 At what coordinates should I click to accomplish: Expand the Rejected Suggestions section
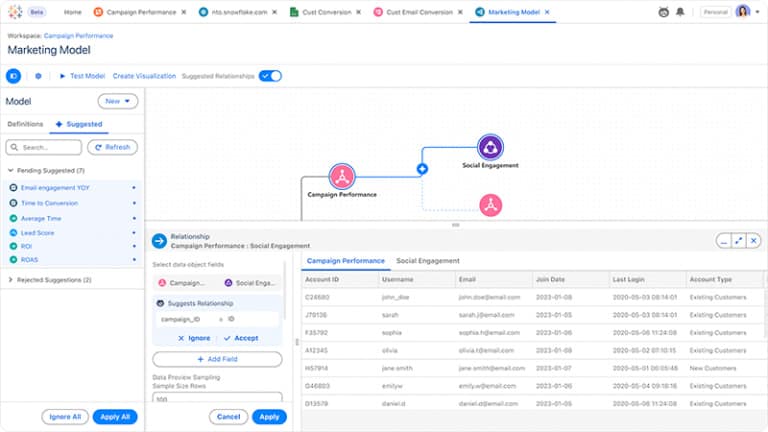pos(10,280)
